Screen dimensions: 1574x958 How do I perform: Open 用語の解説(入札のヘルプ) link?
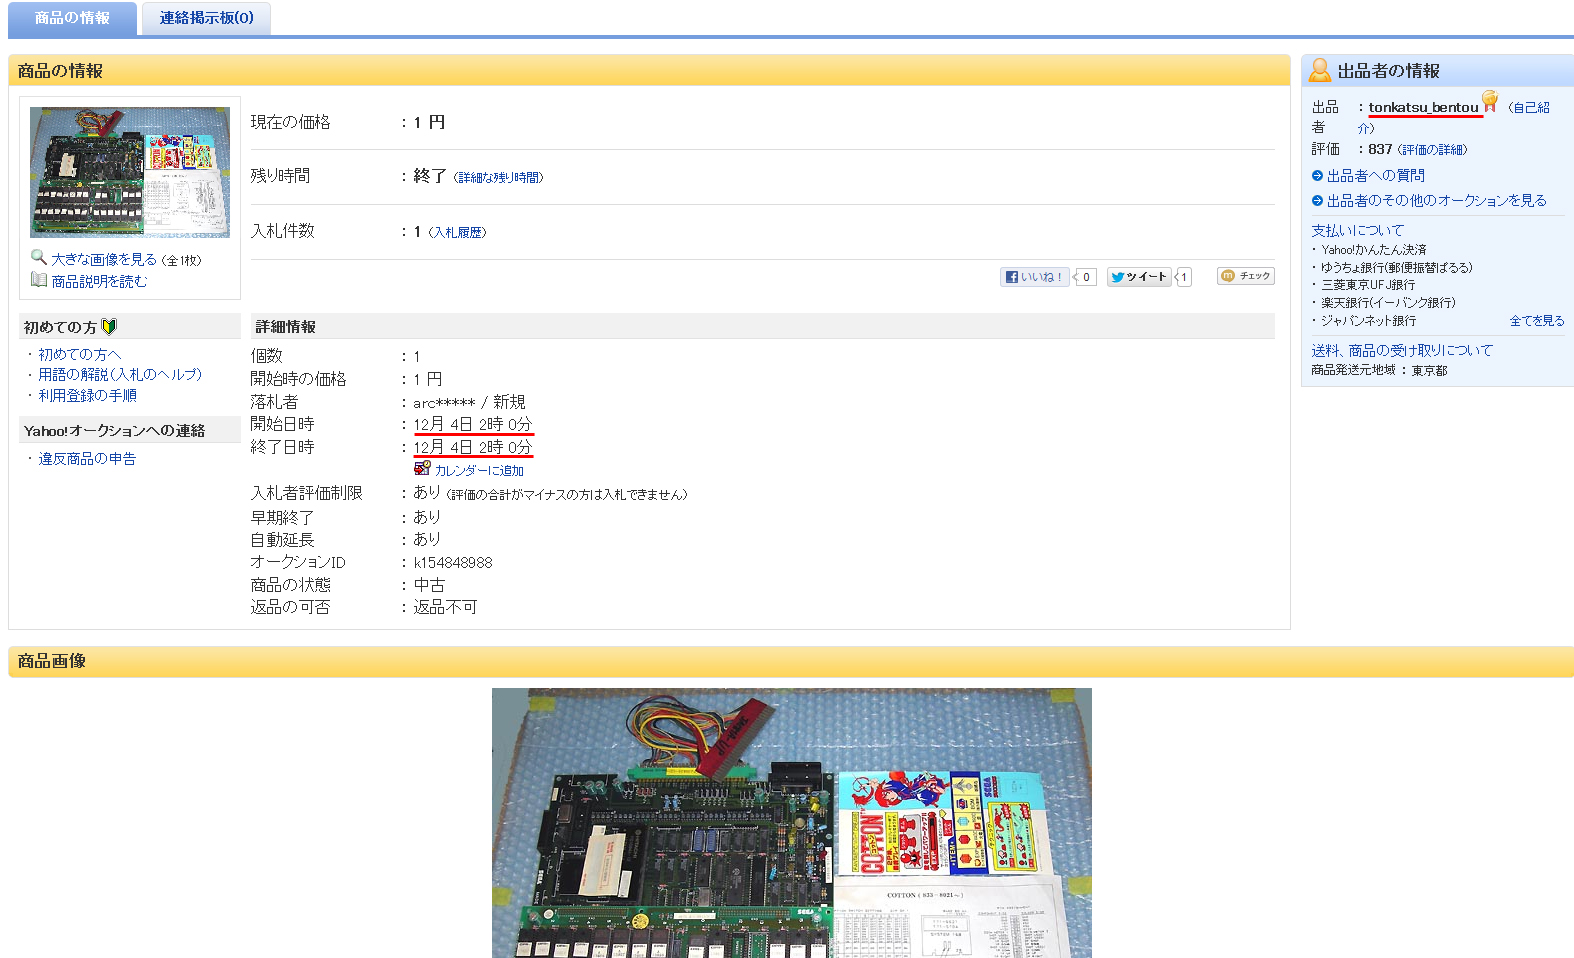[x=120, y=375]
